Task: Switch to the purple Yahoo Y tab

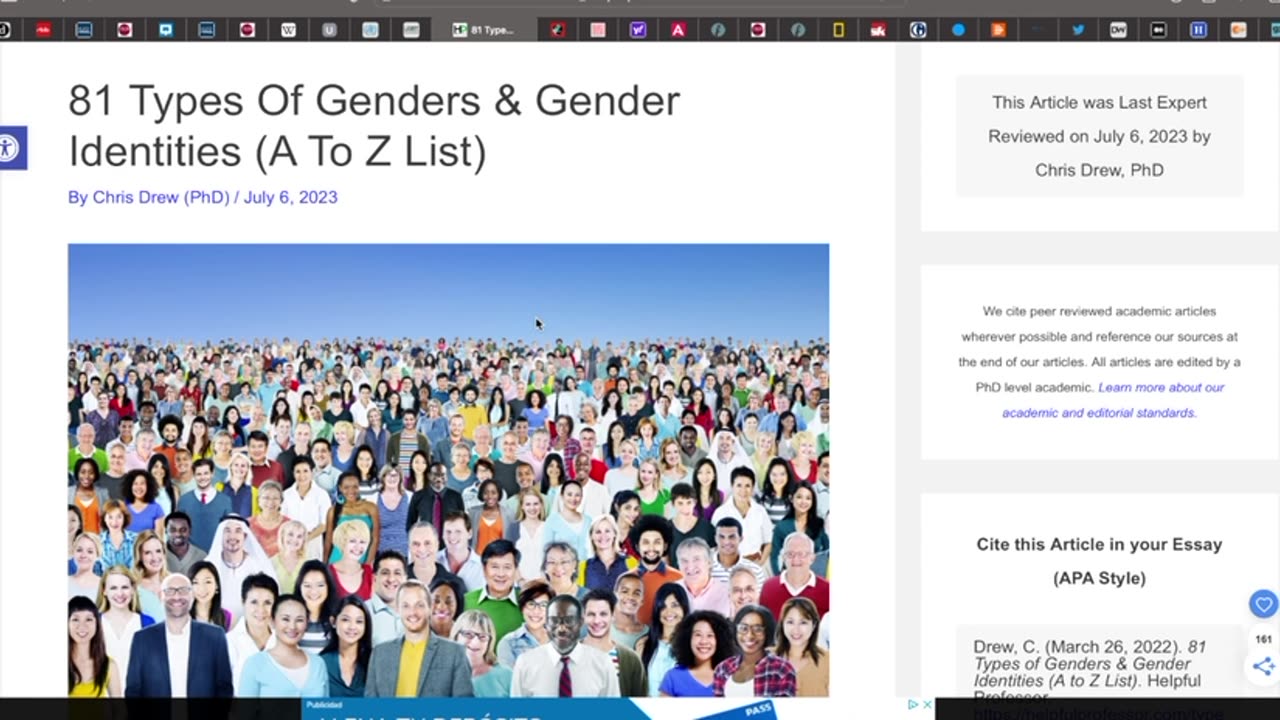Action: pyautogui.click(x=637, y=30)
